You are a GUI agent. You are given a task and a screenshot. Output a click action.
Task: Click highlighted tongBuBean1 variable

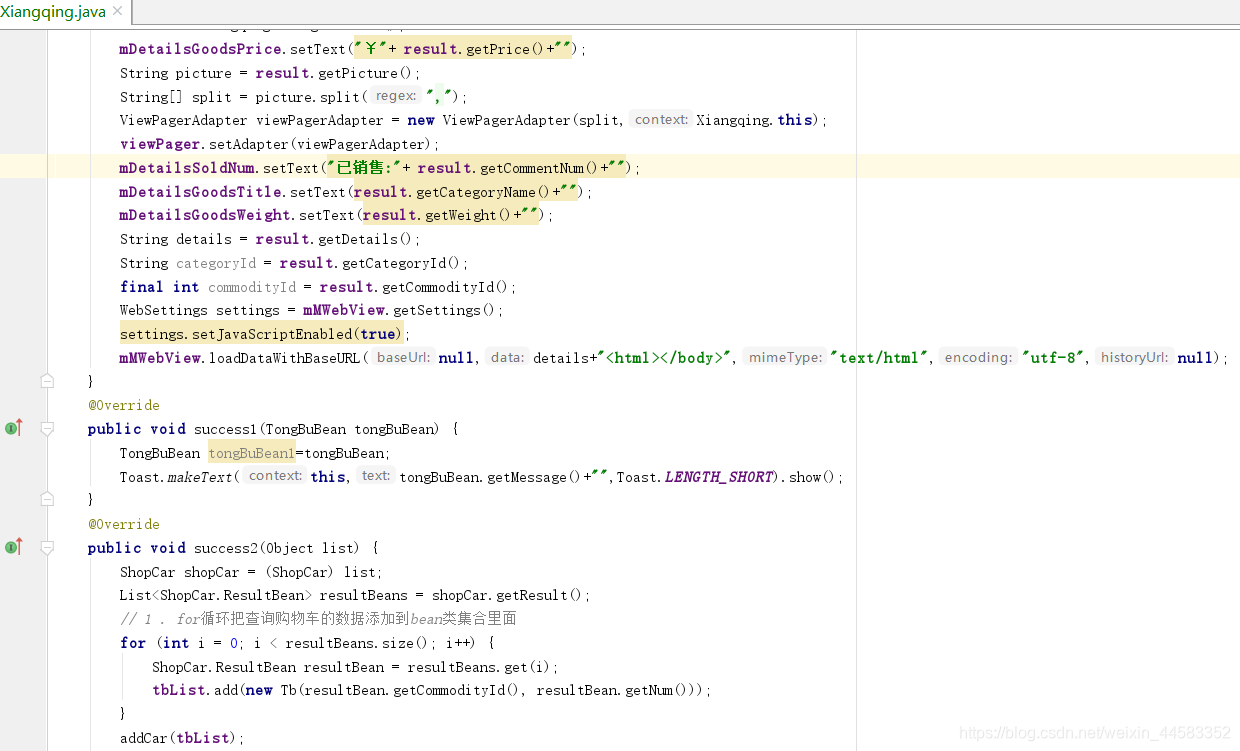[252, 453]
